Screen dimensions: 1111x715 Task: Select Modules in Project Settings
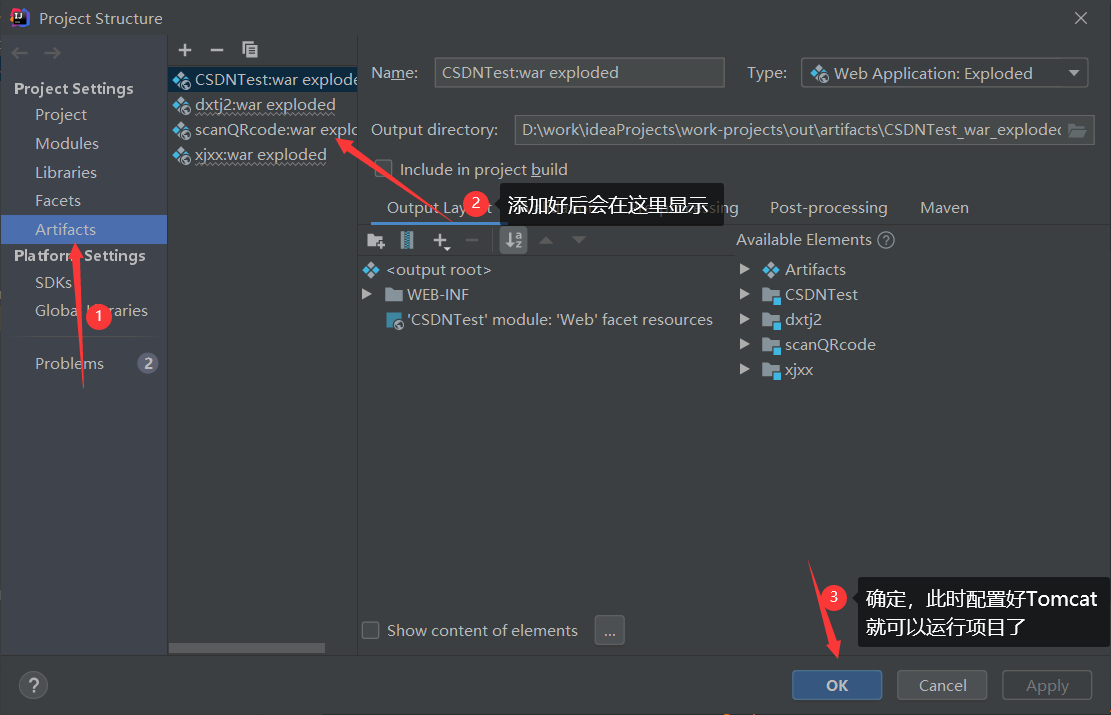(x=67, y=144)
